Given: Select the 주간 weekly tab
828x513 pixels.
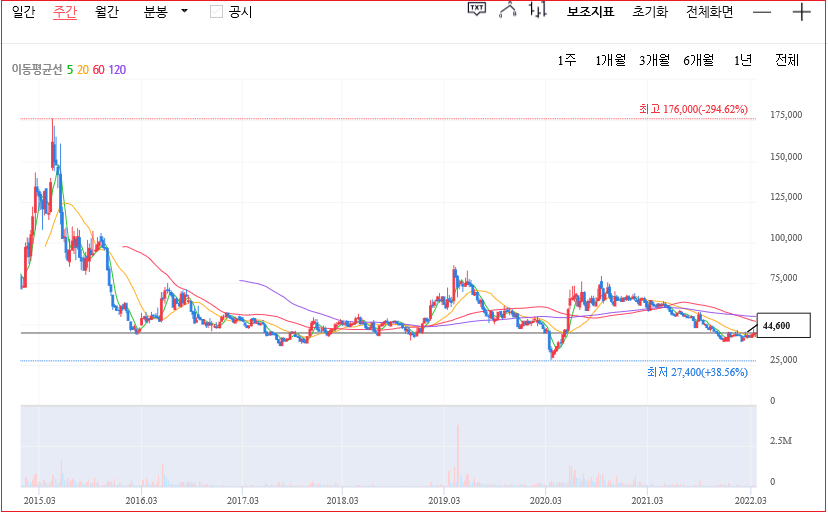Looking at the screenshot, I should [65, 12].
